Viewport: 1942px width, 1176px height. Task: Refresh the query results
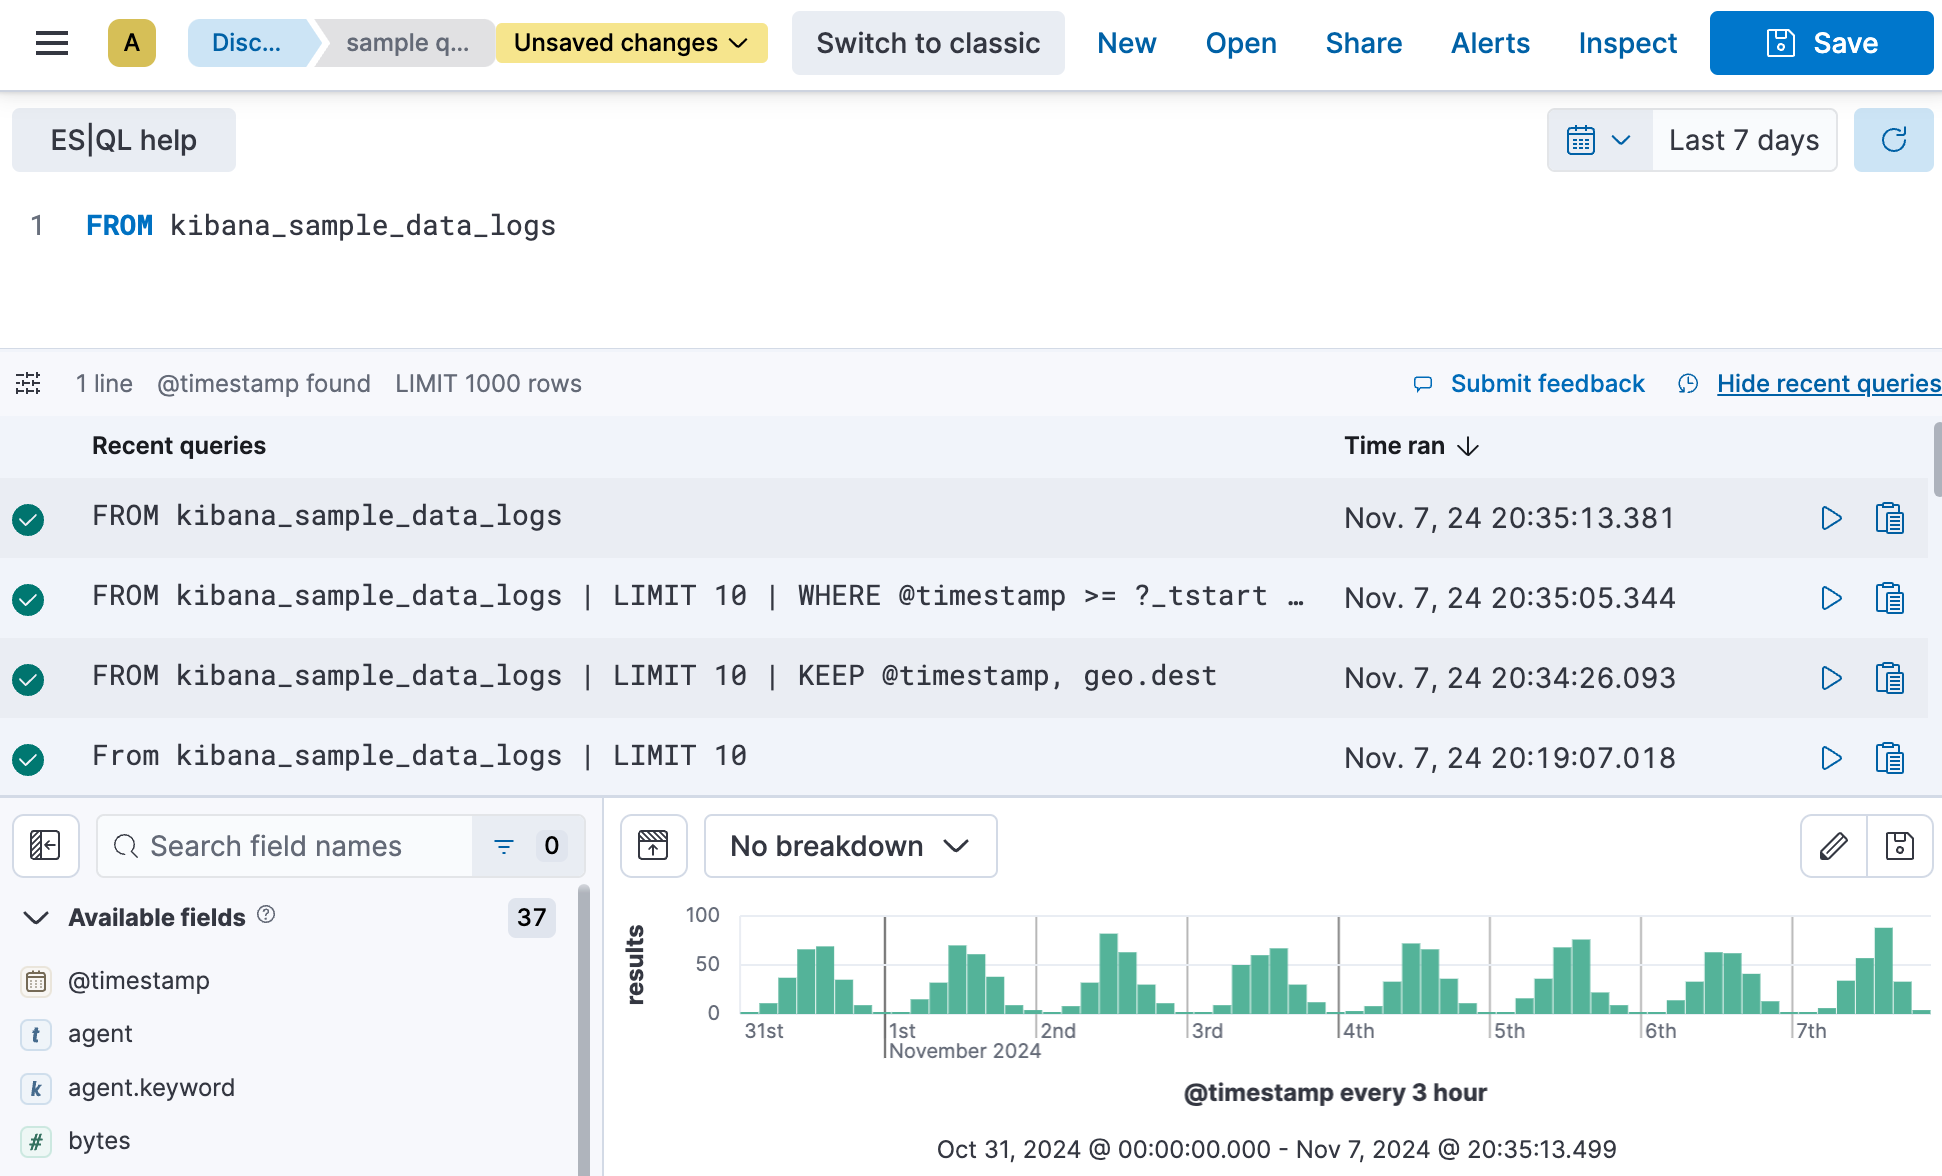[x=1894, y=140]
